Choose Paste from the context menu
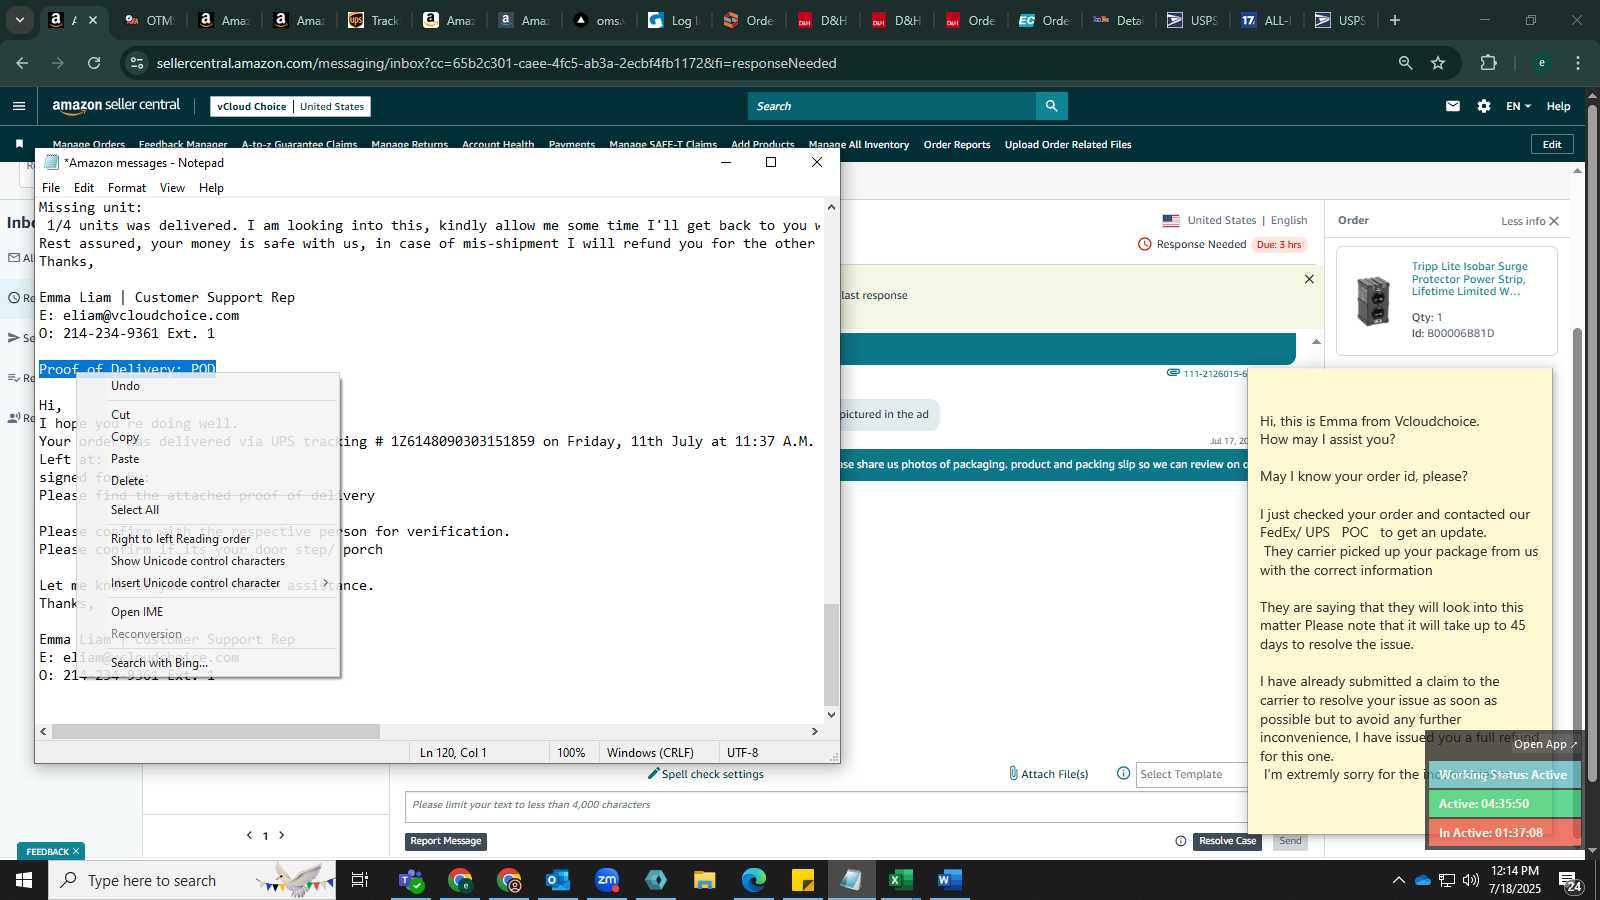 click(209, 459)
